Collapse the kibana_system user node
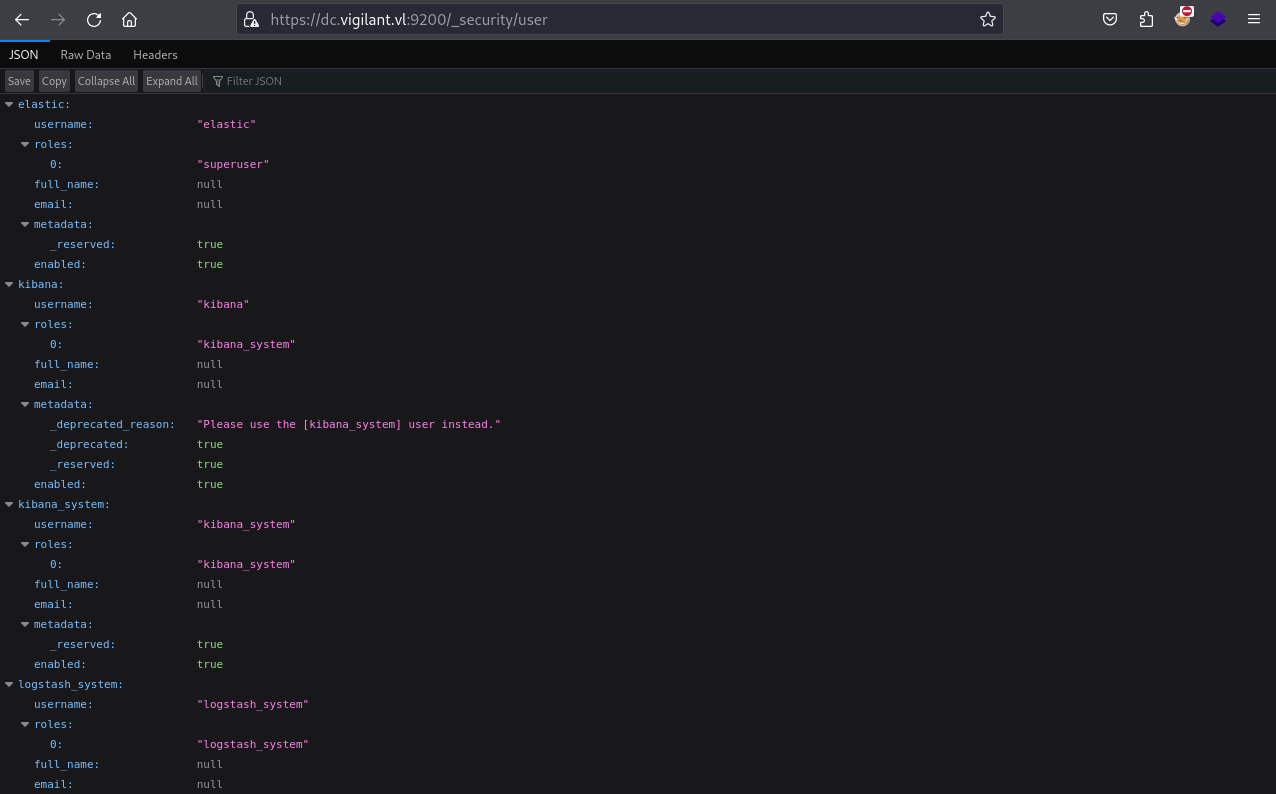 pyautogui.click(x=9, y=504)
